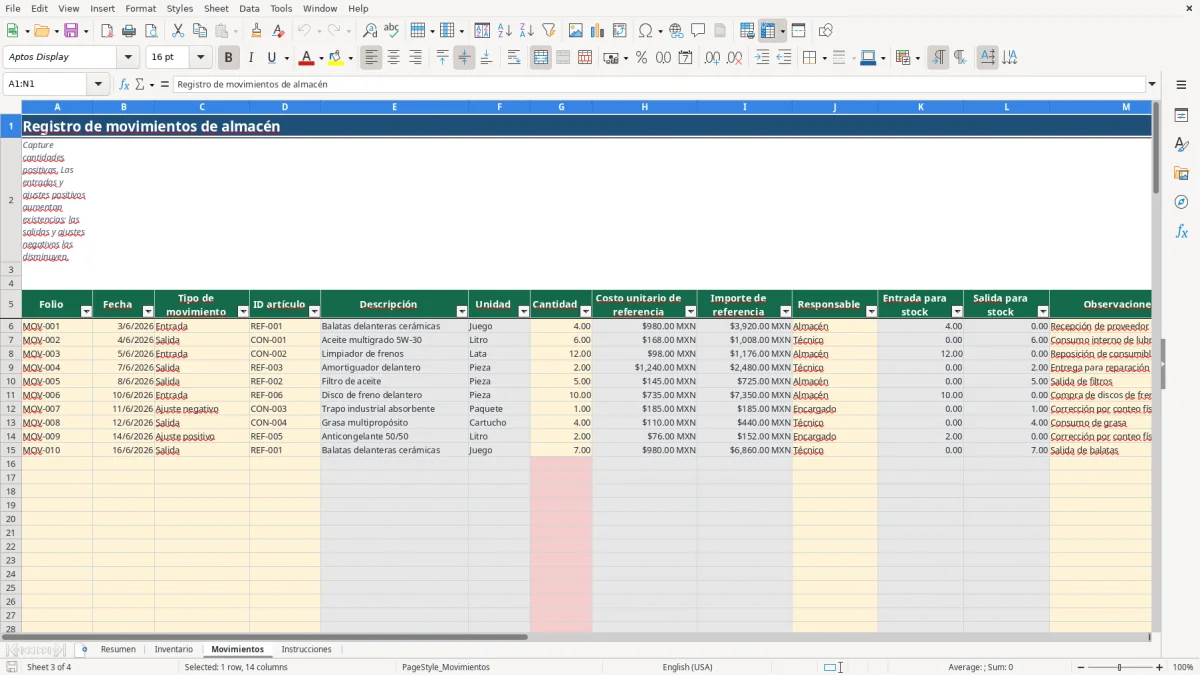Toggle center horizontally alignment
The width and height of the screenshot is (1200, 675).
point(393,58)
